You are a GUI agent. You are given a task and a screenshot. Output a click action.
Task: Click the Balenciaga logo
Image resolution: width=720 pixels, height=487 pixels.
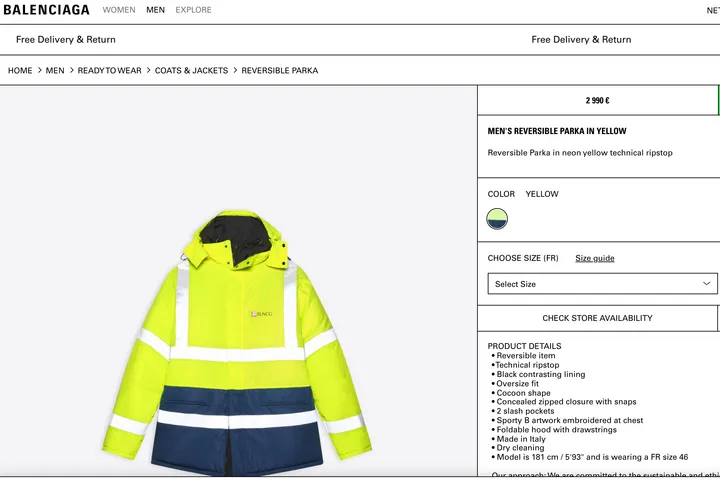(46, 10)
